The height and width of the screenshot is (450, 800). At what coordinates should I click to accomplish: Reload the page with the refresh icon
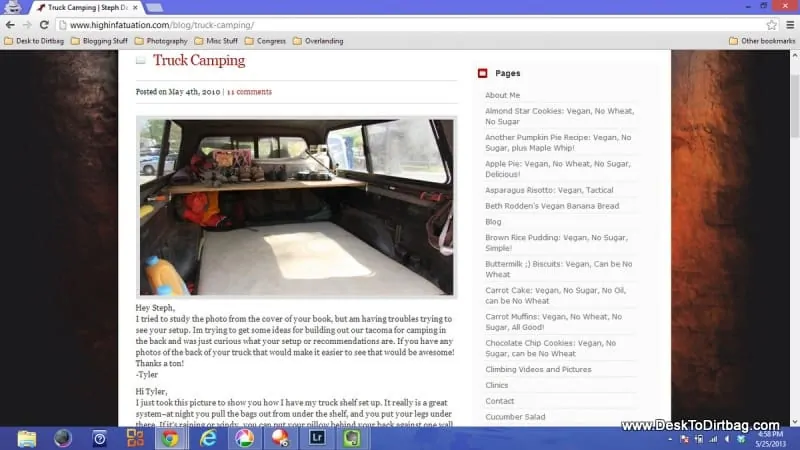click(44, 25)
